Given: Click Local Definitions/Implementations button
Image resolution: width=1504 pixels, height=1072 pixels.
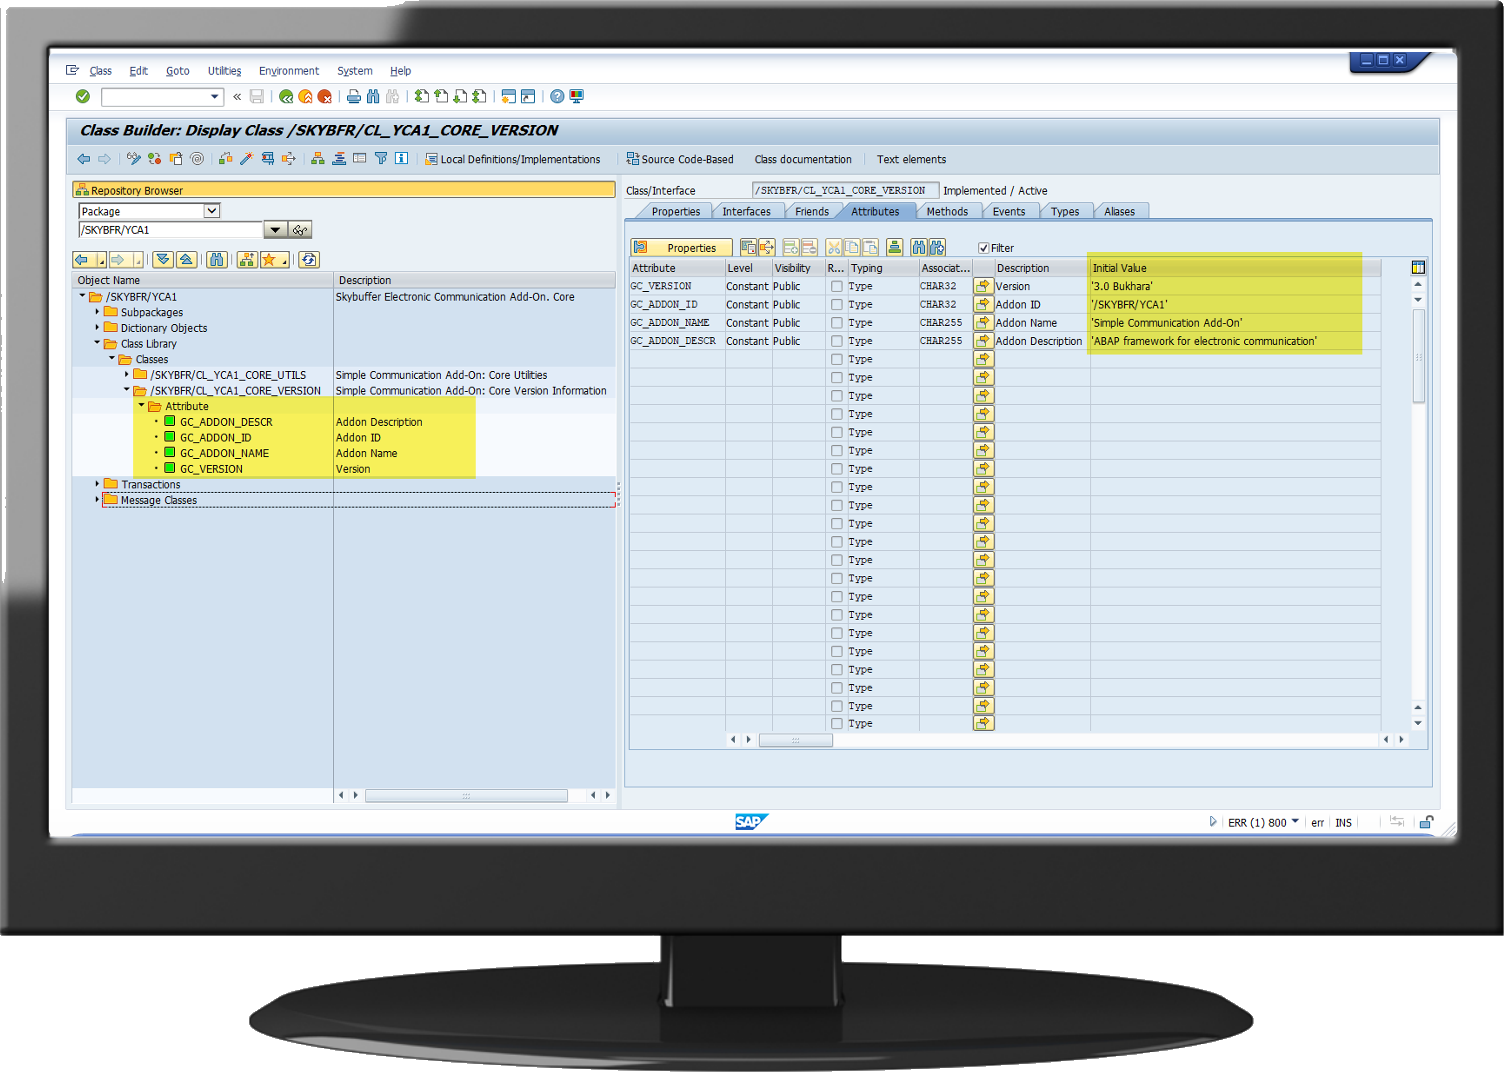Looking at the screenshot, I should tap(512, 159).
